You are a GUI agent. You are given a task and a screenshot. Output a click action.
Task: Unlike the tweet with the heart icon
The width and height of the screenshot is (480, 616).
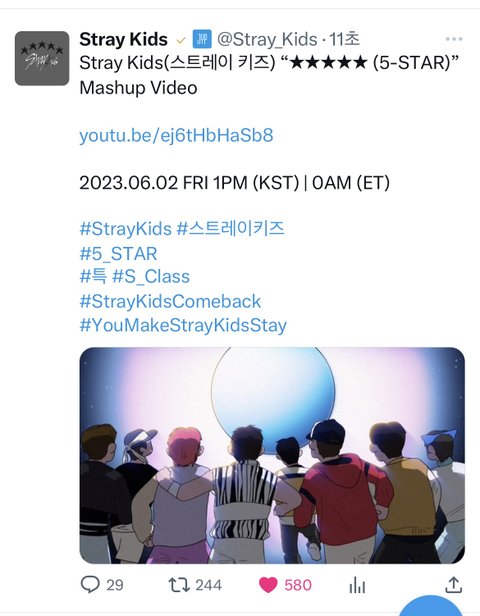pos(268,585)
